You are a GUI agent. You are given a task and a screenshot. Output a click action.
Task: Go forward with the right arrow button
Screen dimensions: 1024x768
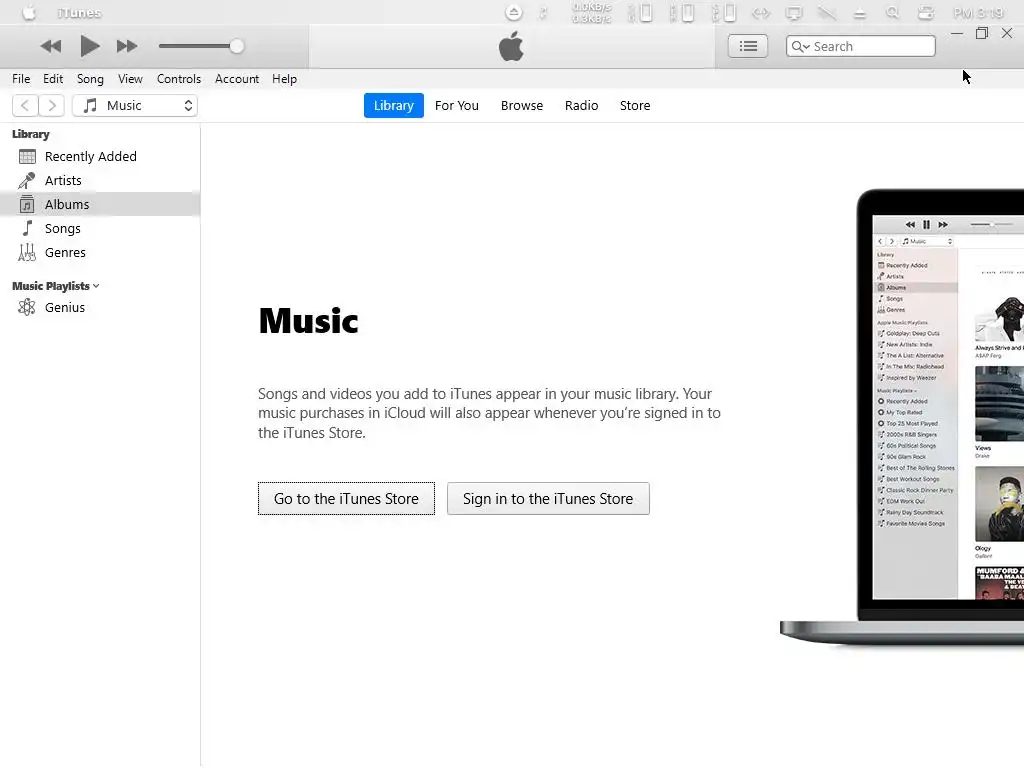click(52, 105)
